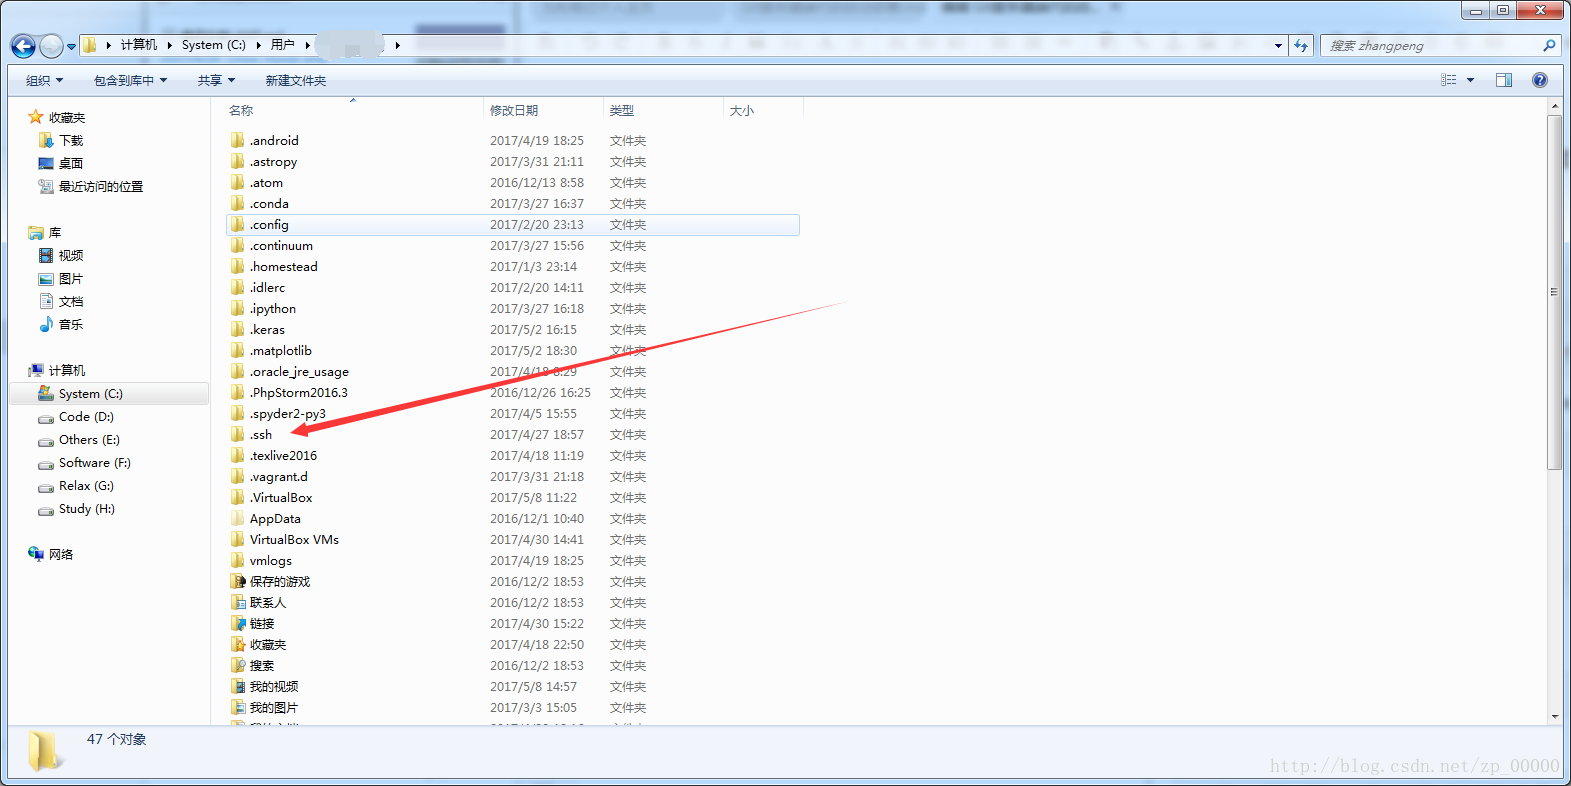Change view with the view icon

tap(1449, 80)
